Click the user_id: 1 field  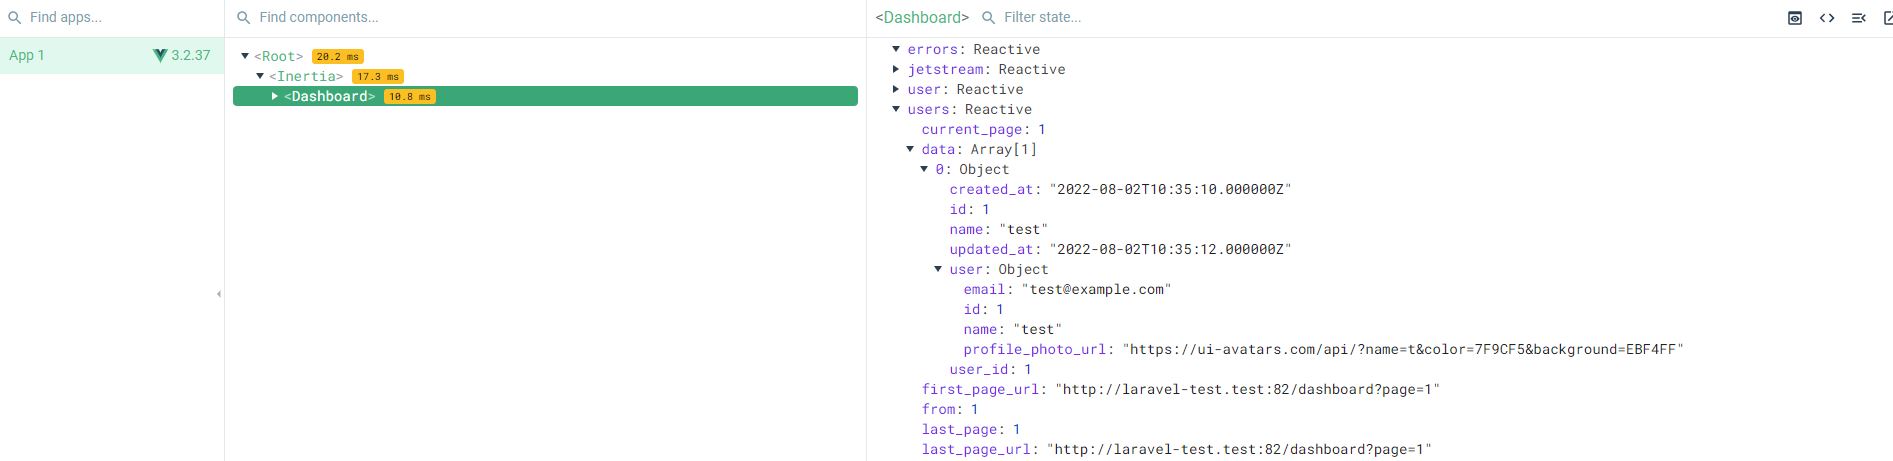click(990, 369)
